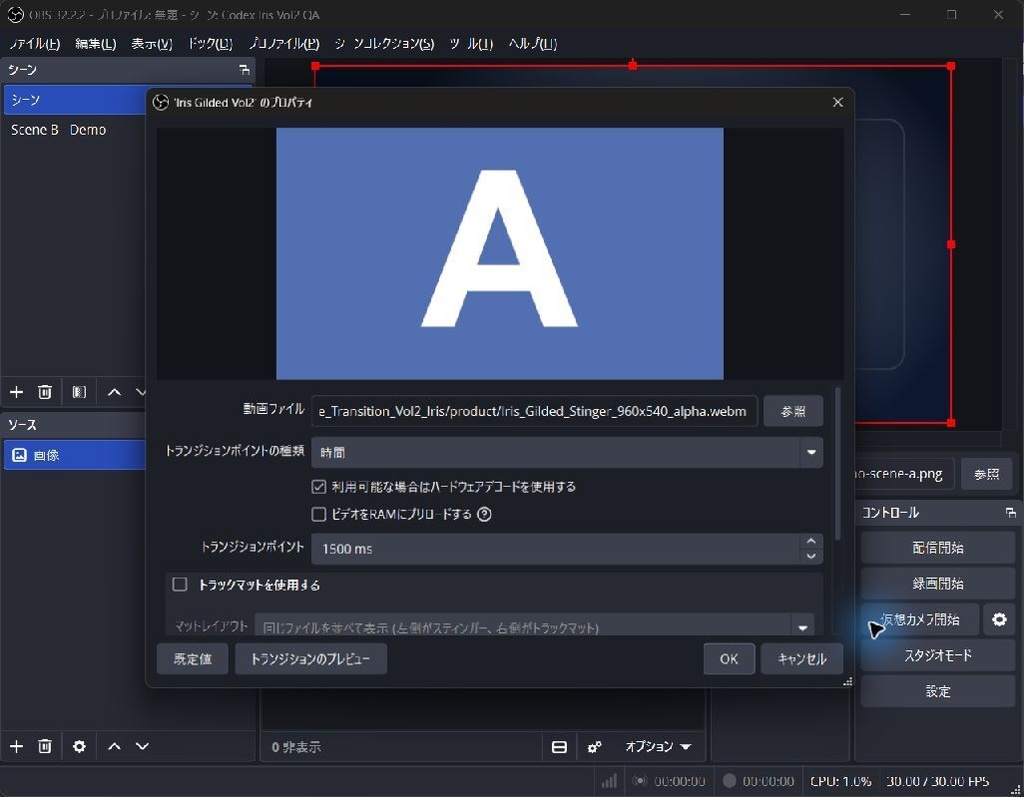Decrease the transition point value
Screen dimensions: 1024x797
click(x=810, y=556)
